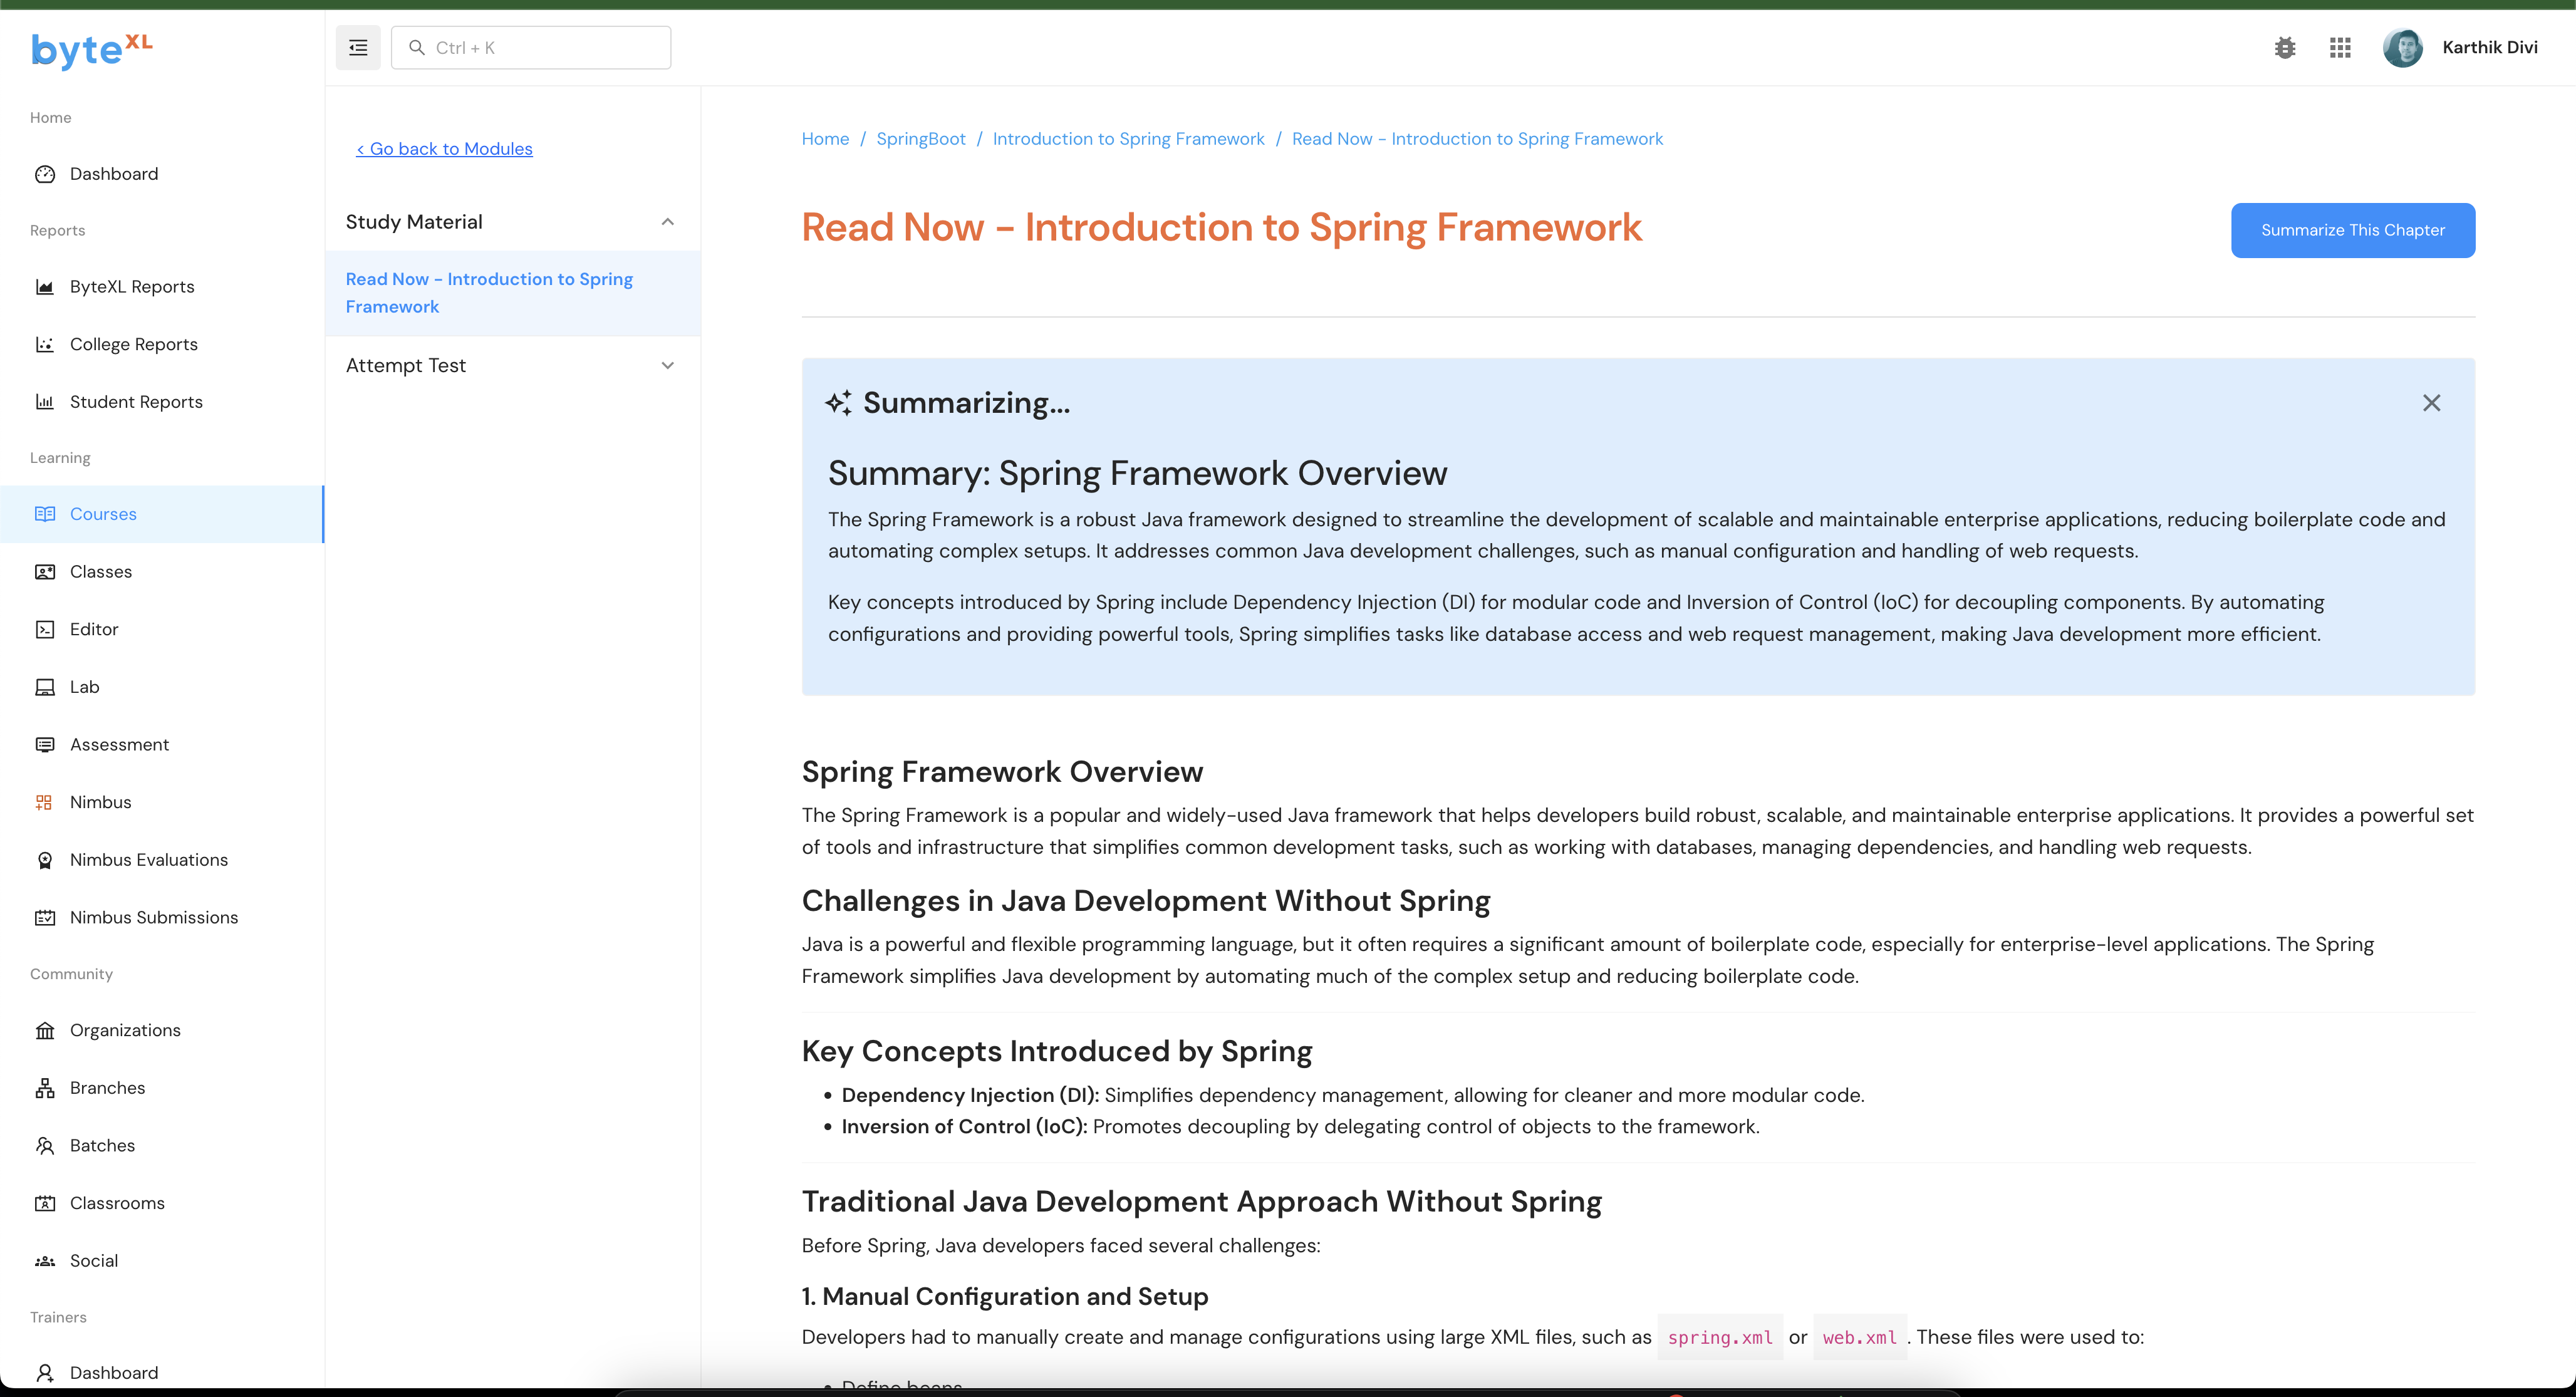Viewport: 2576px width, 1397px height.
Task: Click the Branches hierarchy icon
Action: click(45, 1088)
